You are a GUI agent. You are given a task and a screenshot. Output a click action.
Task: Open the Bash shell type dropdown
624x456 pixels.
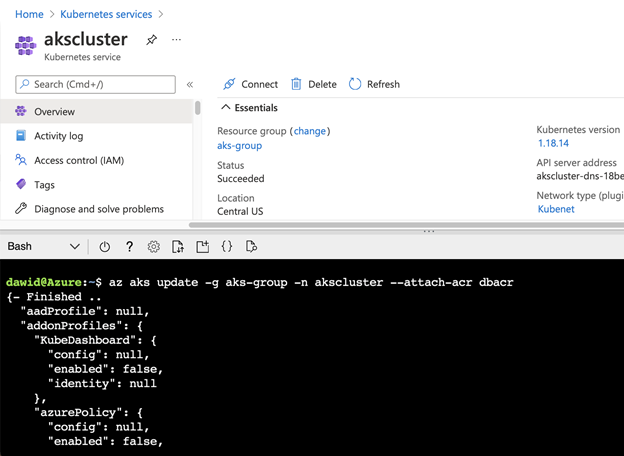[44, 246]
